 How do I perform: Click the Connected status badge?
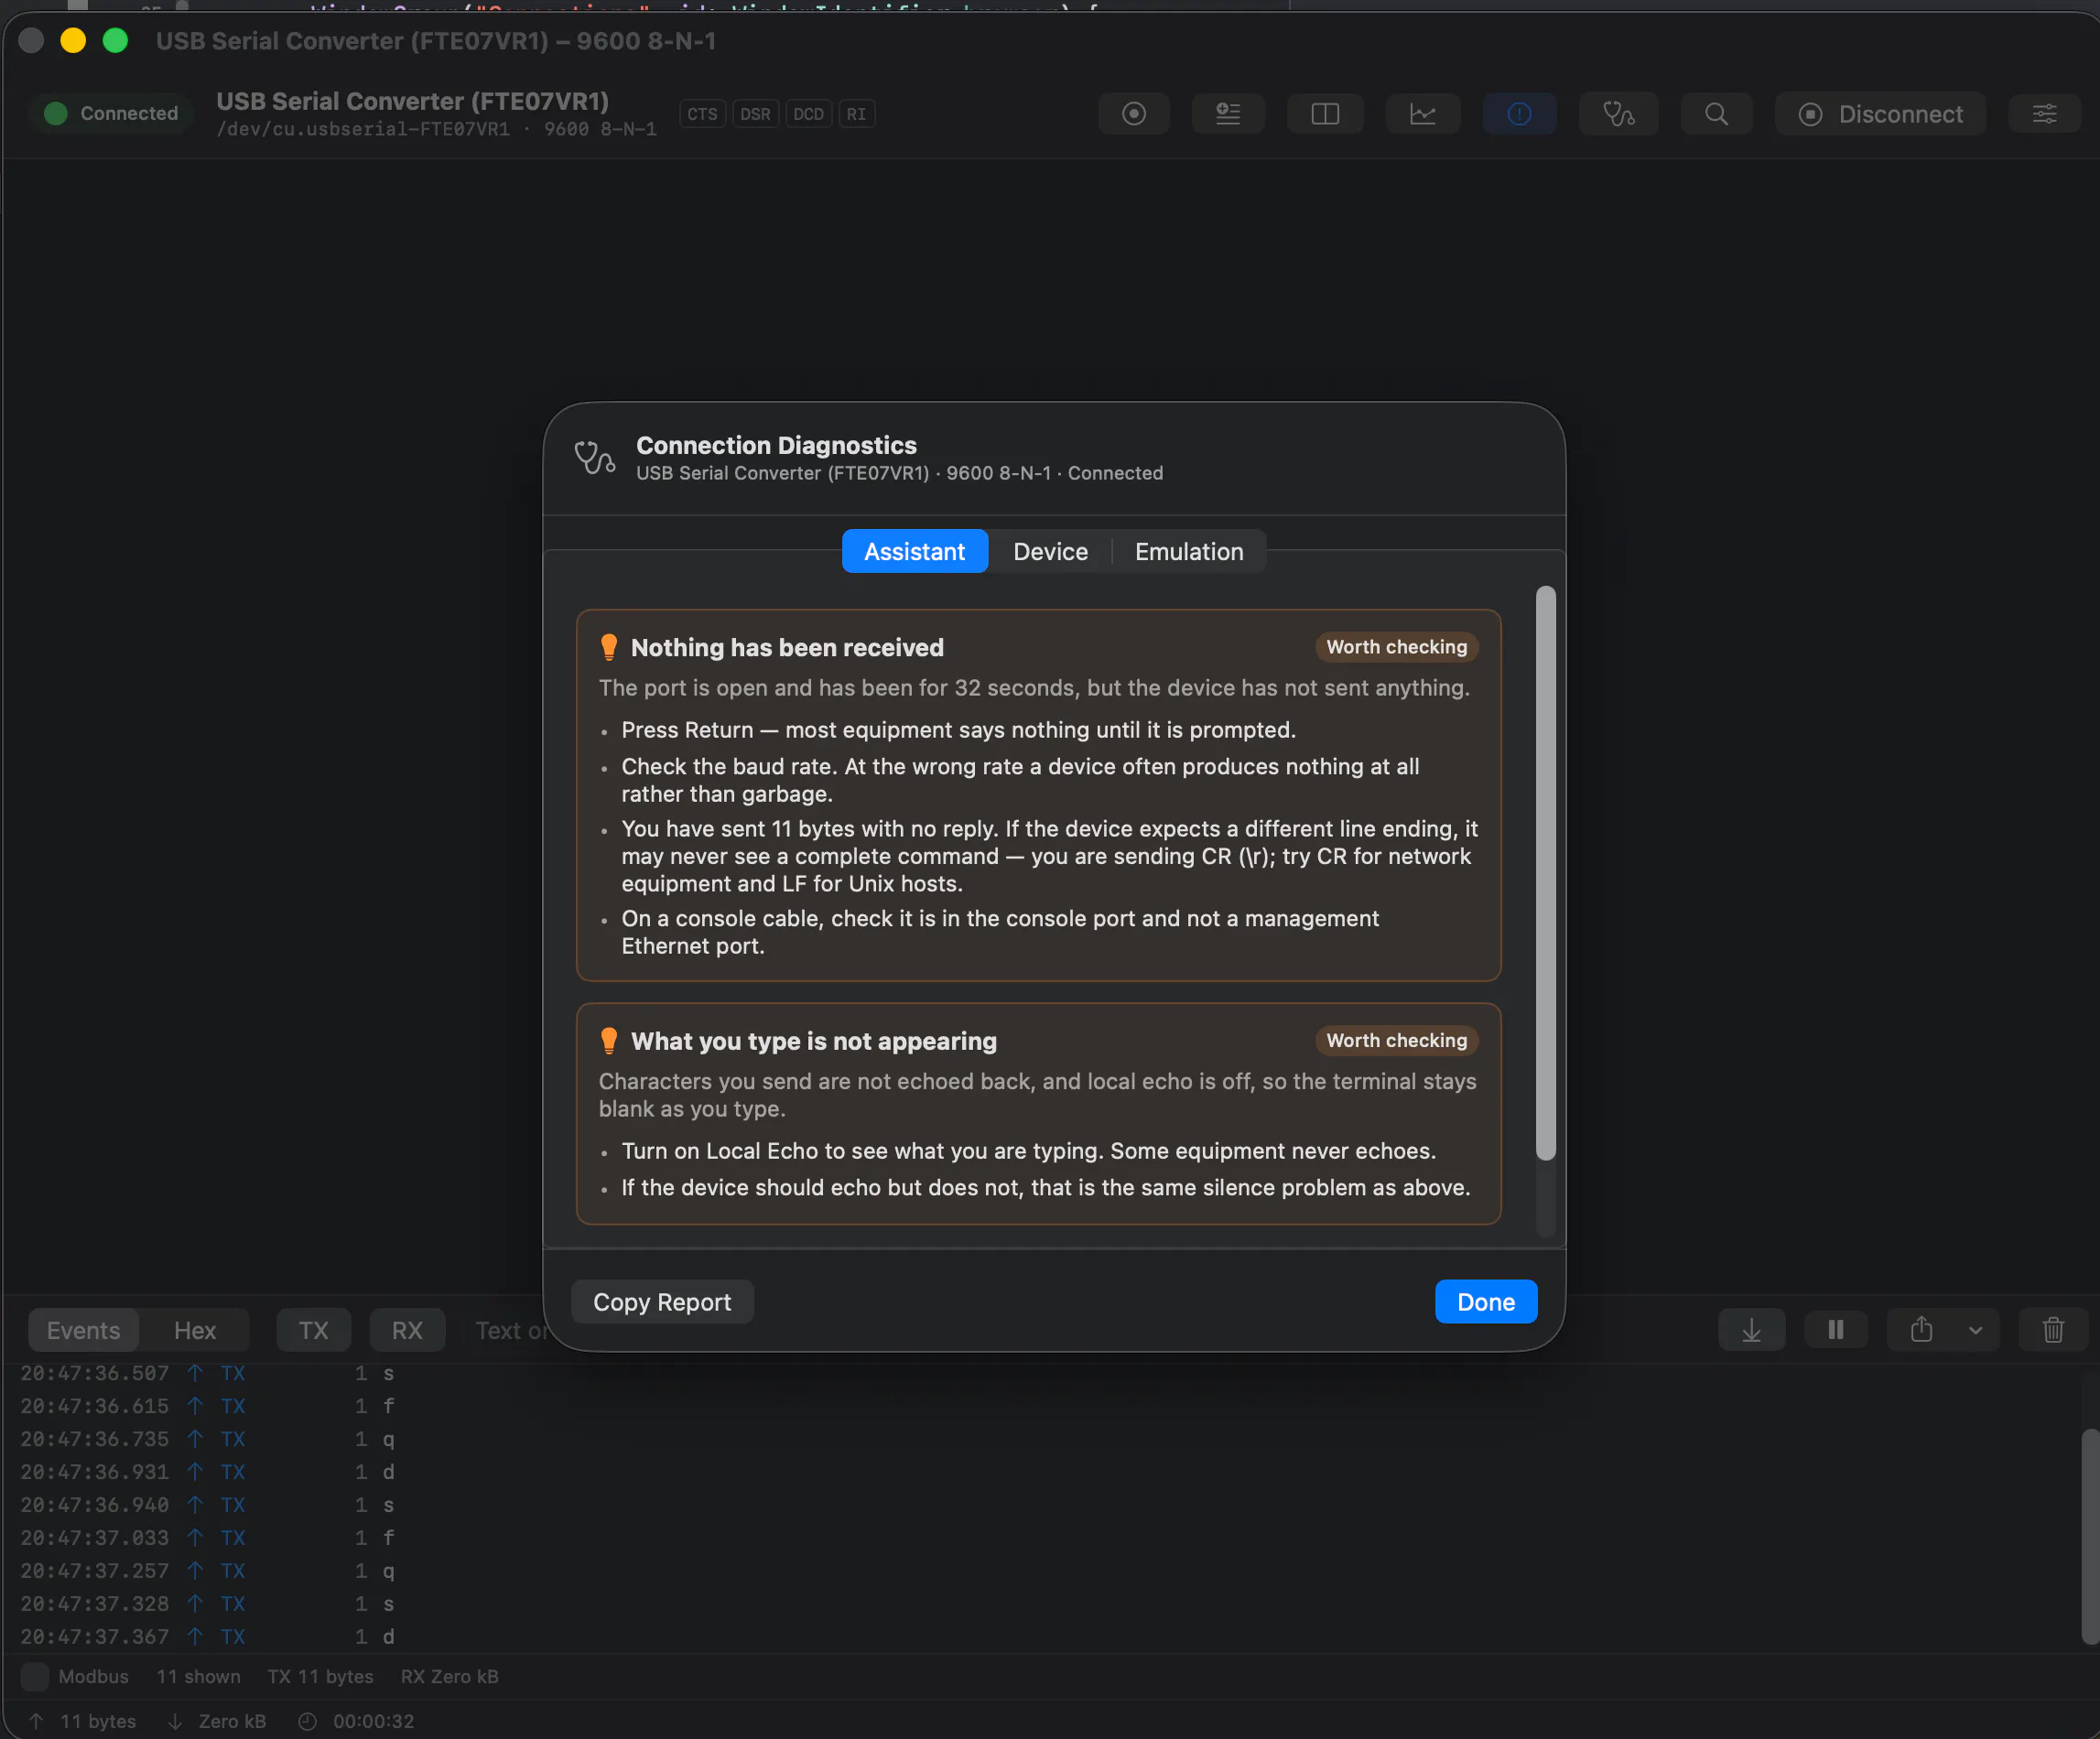tap(111, 114)
